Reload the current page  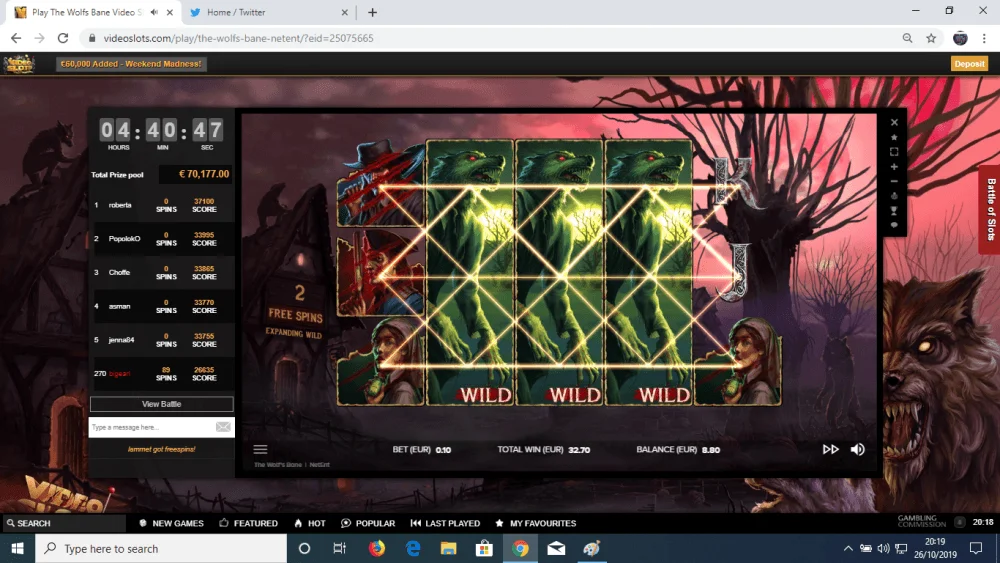click(x=62, y=38)
